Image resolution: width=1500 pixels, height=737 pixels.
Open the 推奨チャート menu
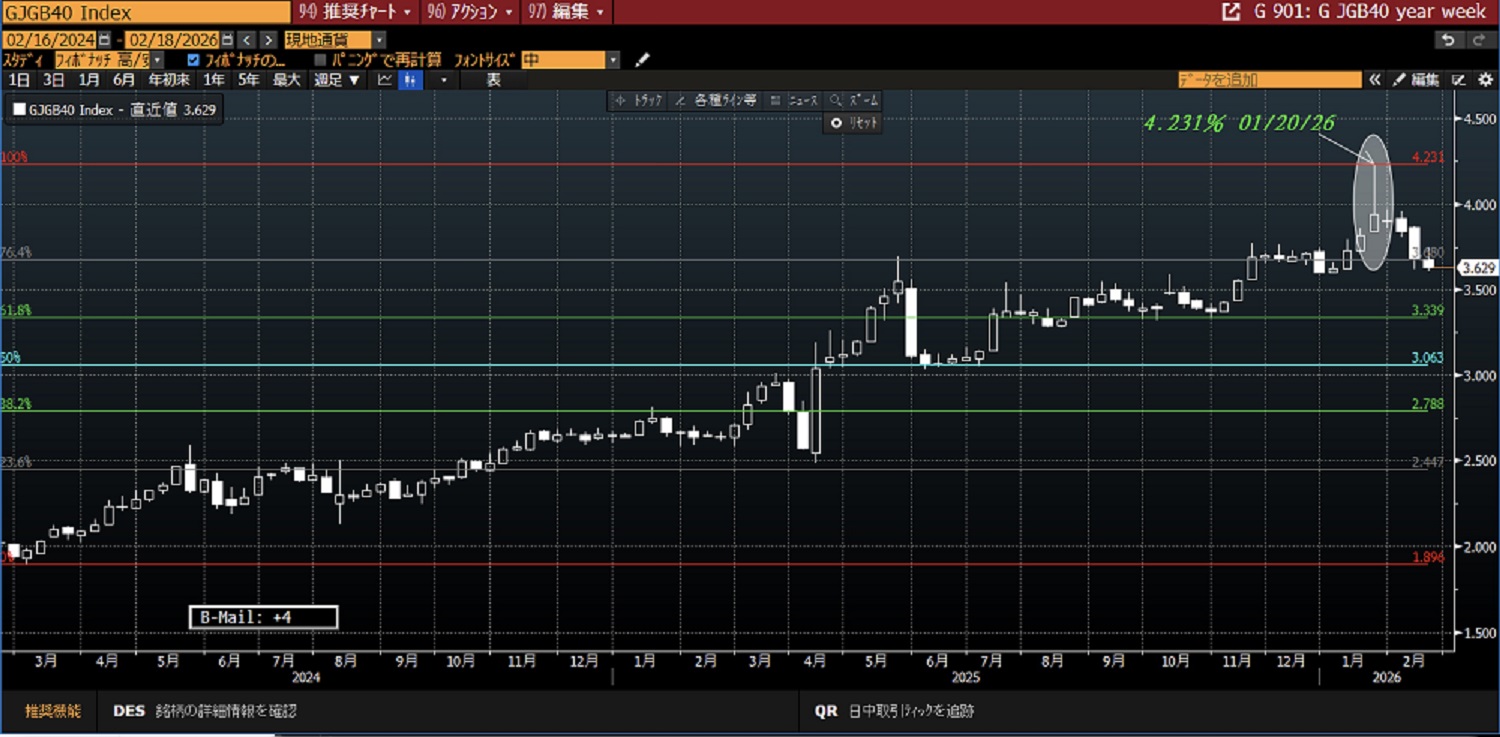[357, 12]
